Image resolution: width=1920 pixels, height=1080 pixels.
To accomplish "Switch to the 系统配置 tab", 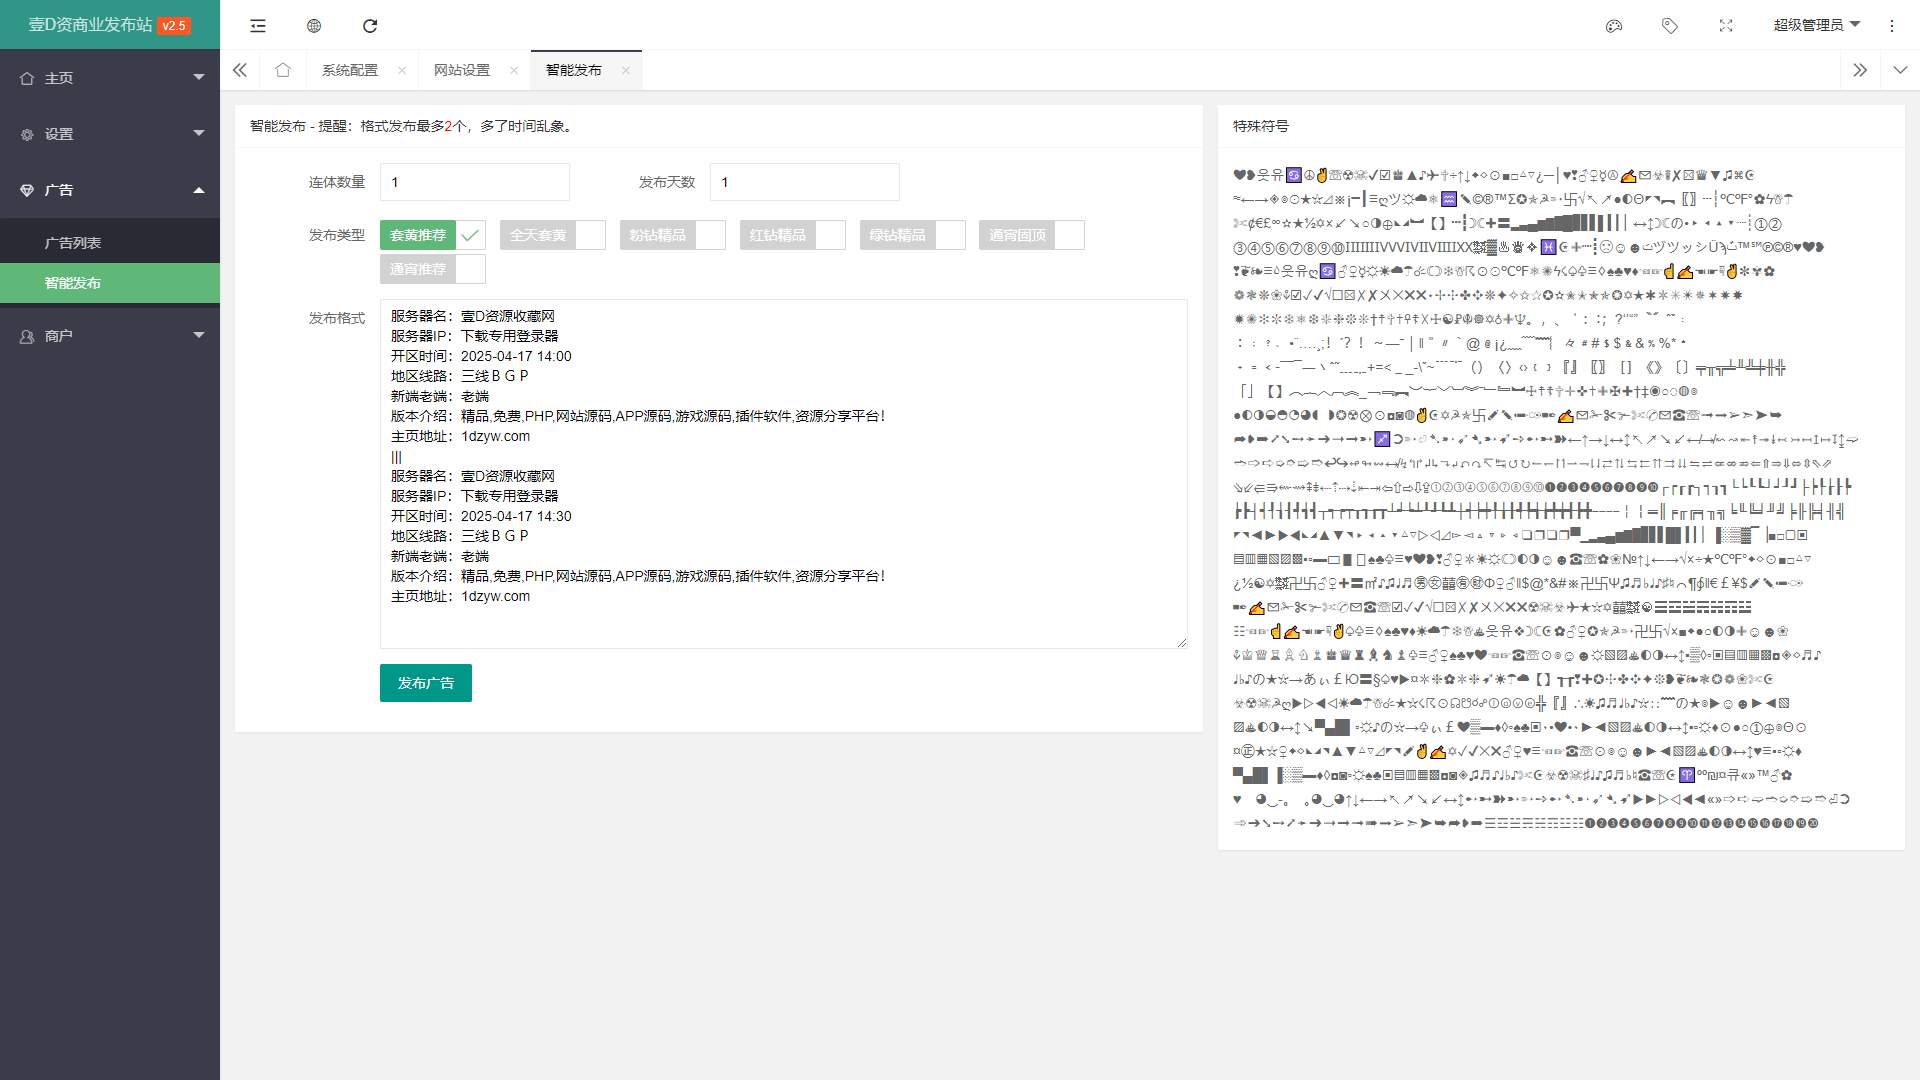I will pyautogui.click(x=350, y=70).
